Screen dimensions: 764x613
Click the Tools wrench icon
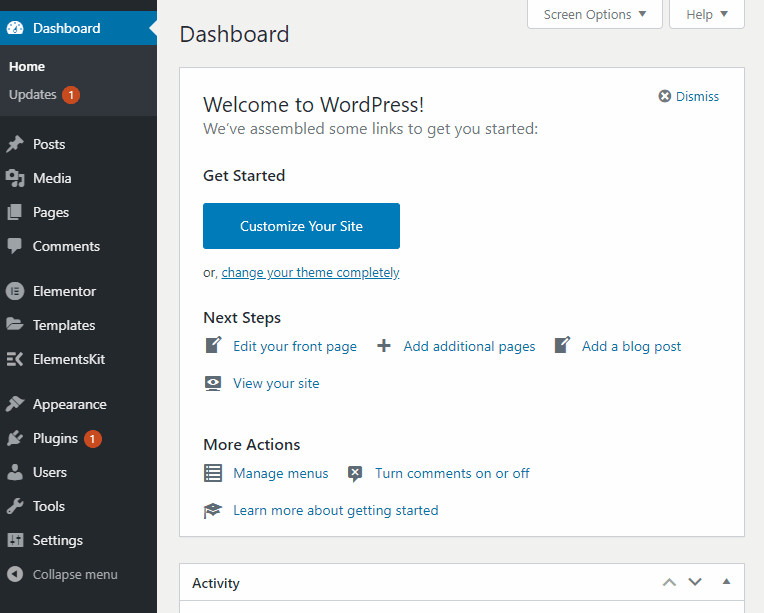pos(15,506)
